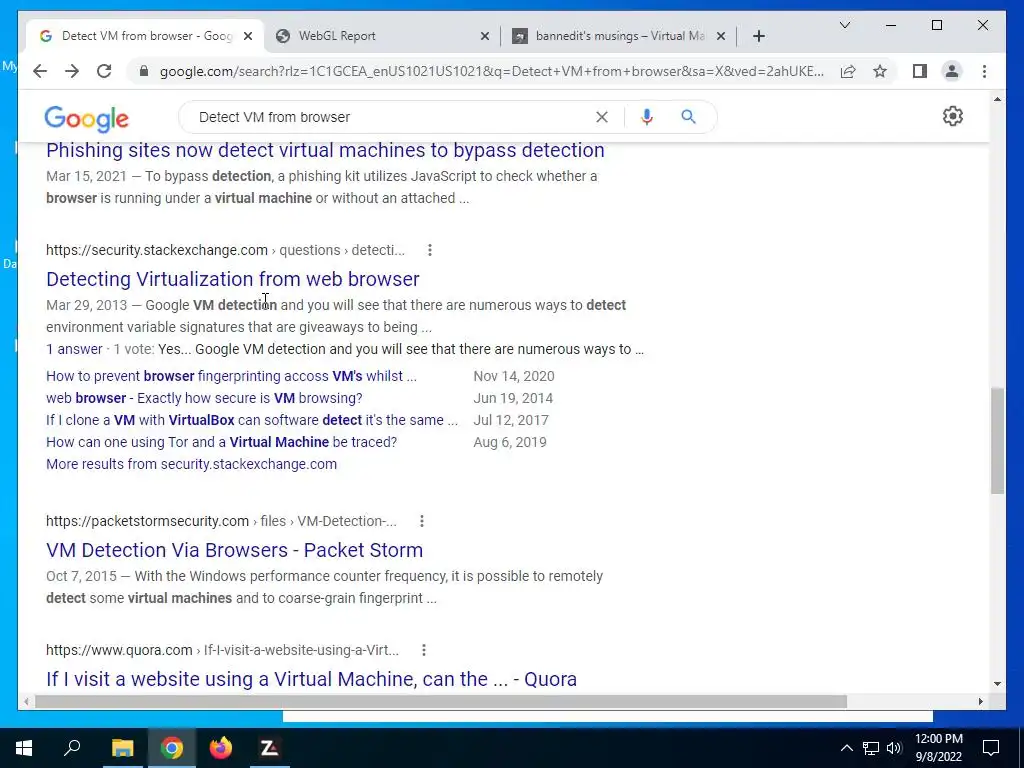The height and width of the screenshot is (768, 1024).
Task: Open more options for the packetstormsecurity result
Action: pos(421,521)
